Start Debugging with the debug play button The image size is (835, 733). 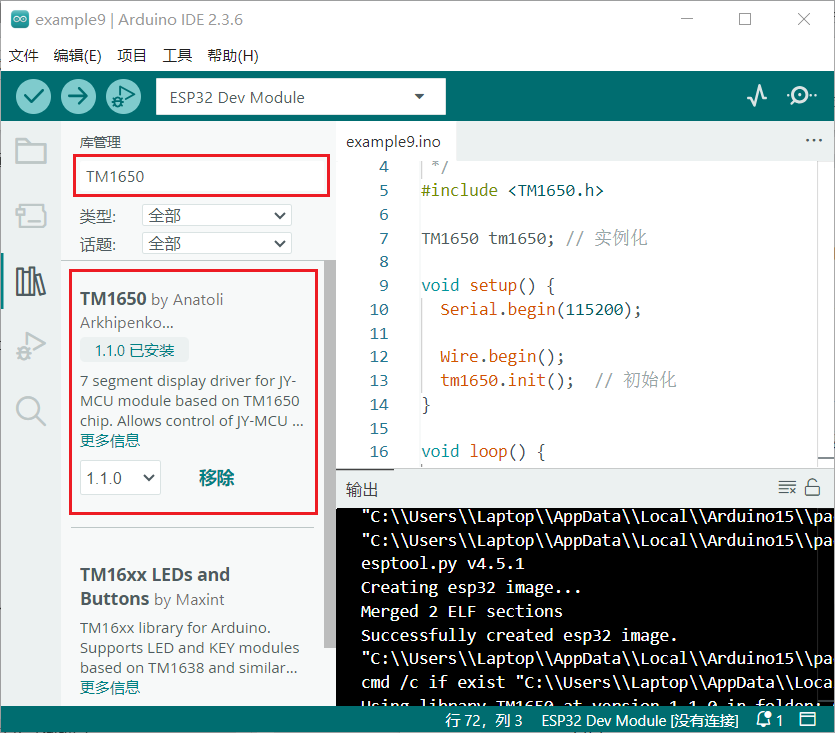tap(124, 96)
